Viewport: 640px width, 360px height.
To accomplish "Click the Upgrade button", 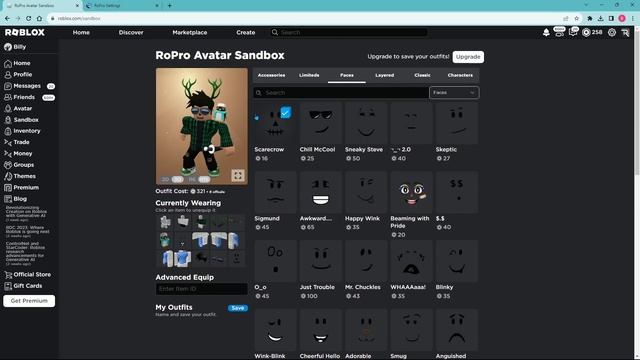I will click(468, 57).
